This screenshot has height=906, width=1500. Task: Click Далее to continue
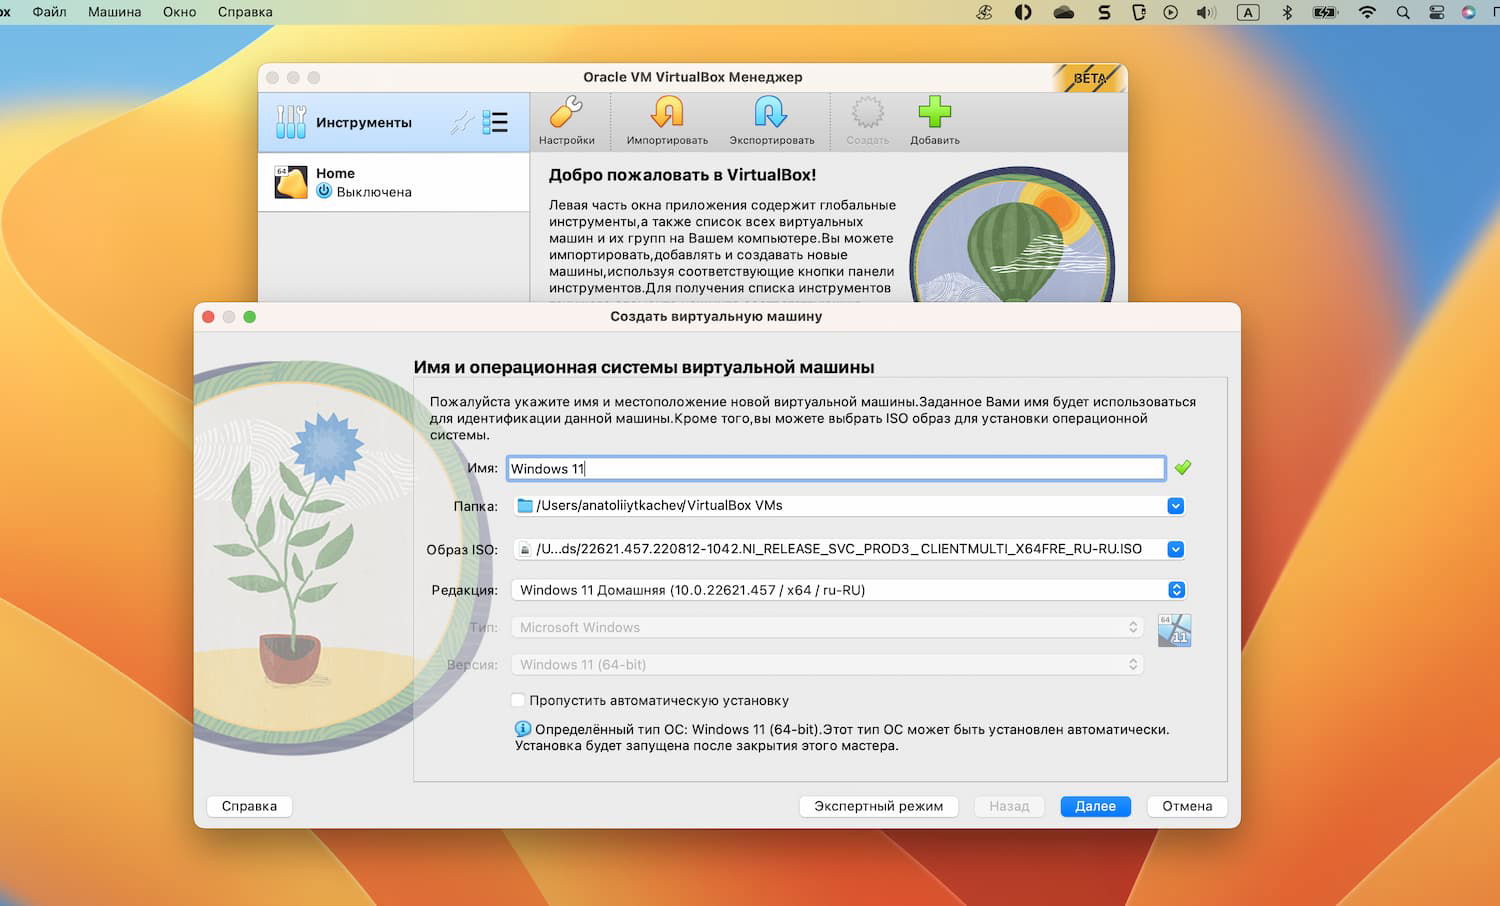[1095, 806]
